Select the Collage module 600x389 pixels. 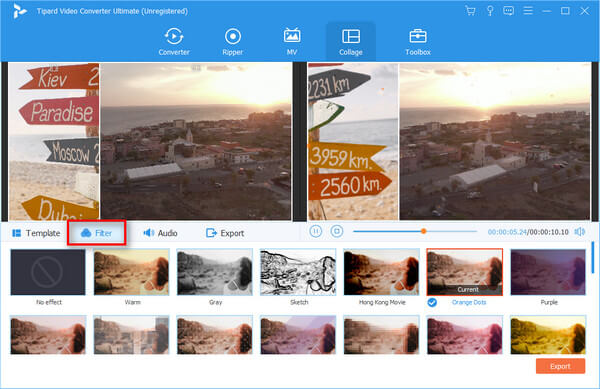click(351, 41)
